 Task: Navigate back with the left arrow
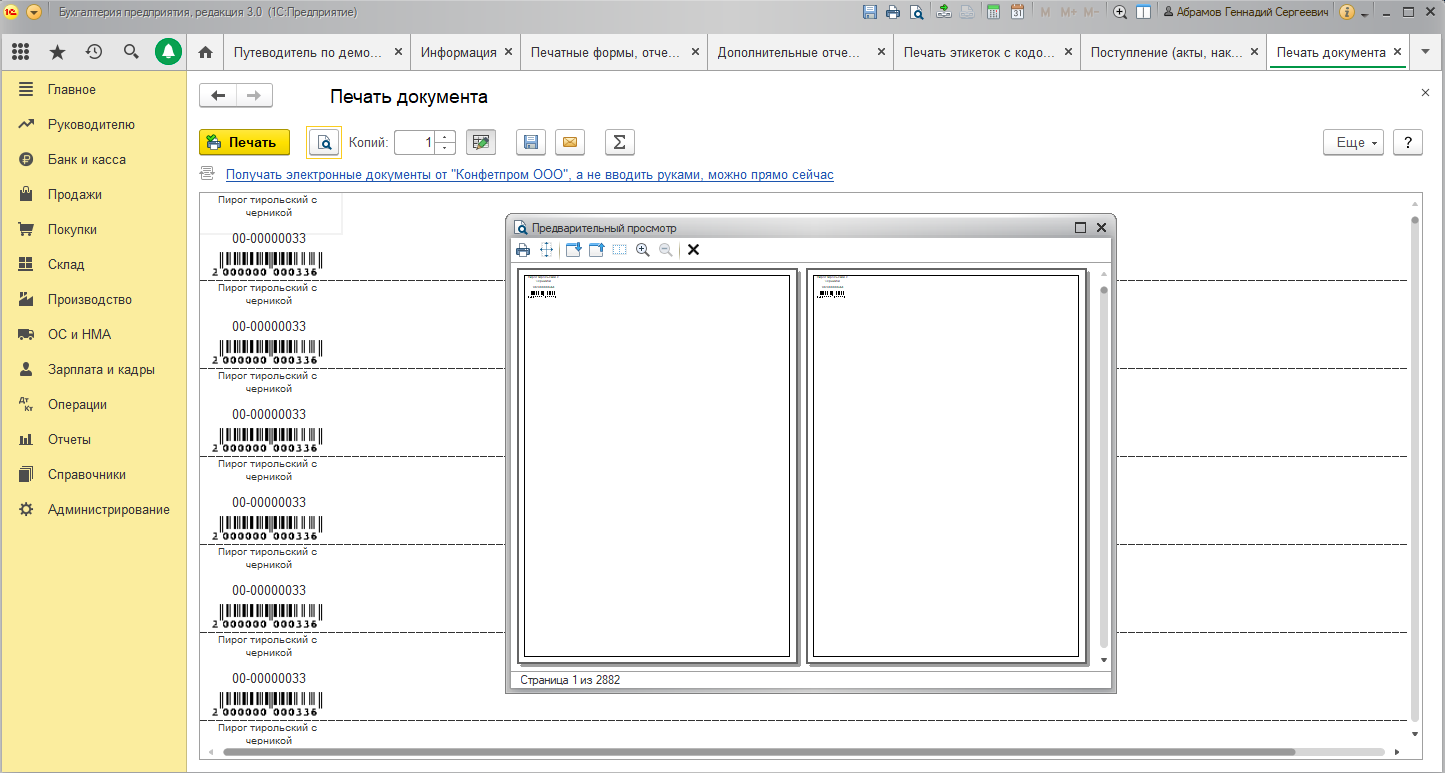[x=218, y=96]
